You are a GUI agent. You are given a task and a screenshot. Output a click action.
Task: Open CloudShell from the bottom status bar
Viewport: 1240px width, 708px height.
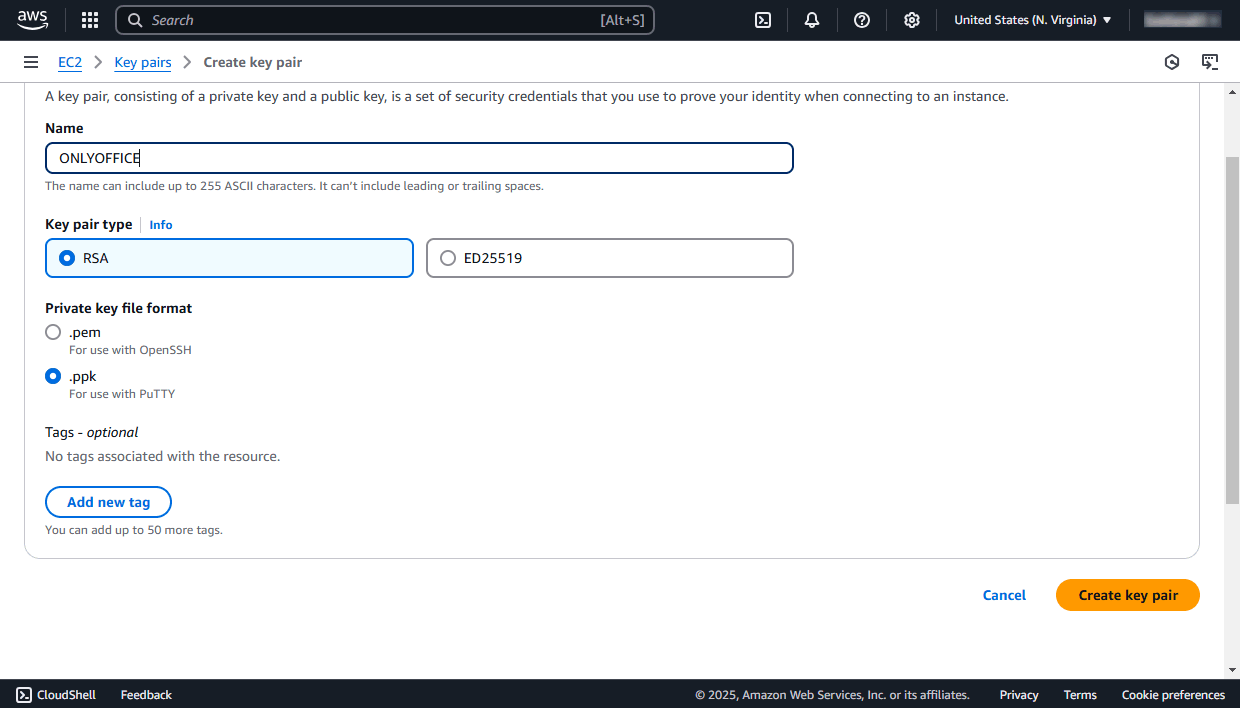(x=55, y=694)
